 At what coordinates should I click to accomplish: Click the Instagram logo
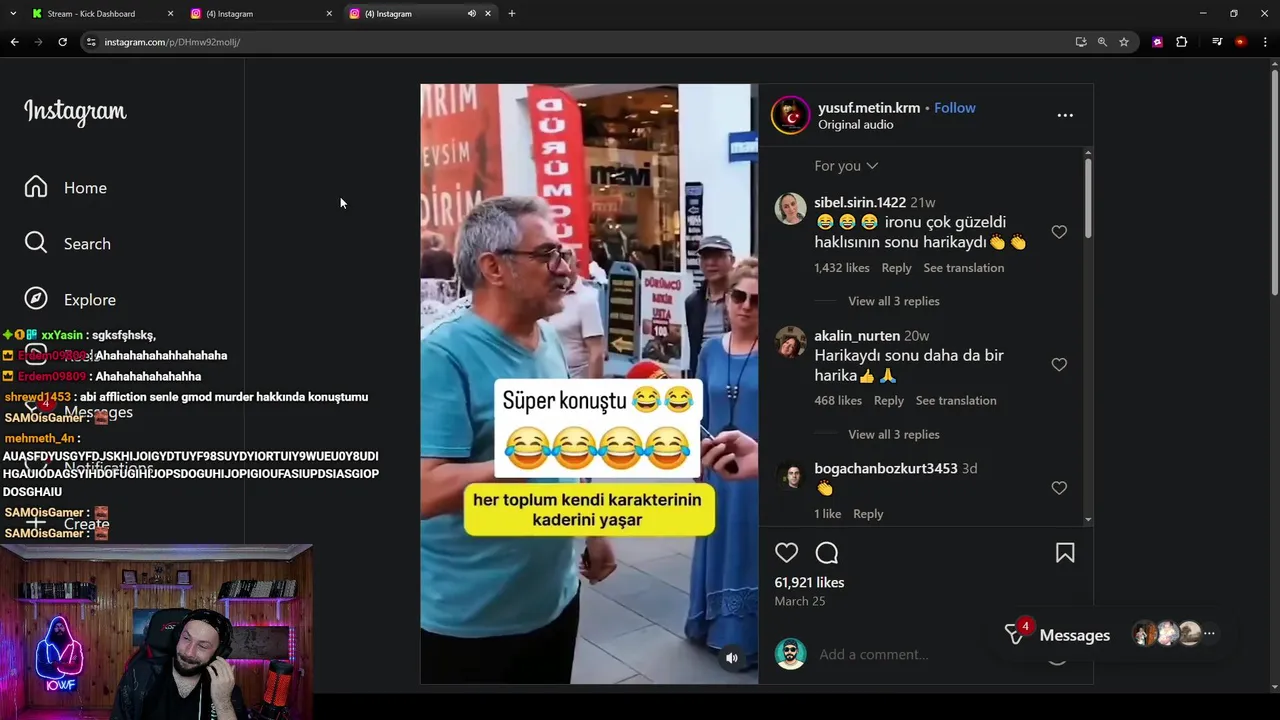pos(75,112)
